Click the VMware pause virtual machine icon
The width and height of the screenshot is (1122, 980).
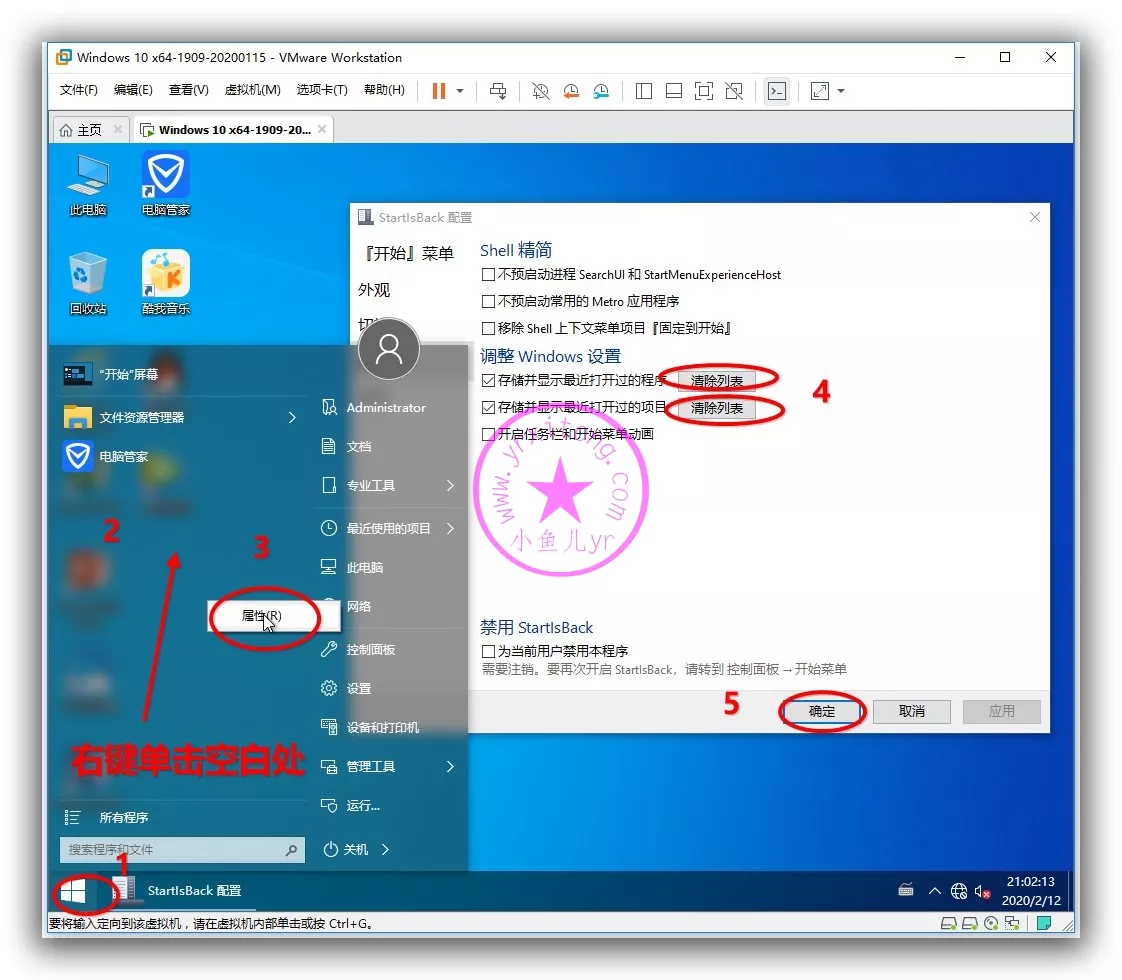point(438,91)
